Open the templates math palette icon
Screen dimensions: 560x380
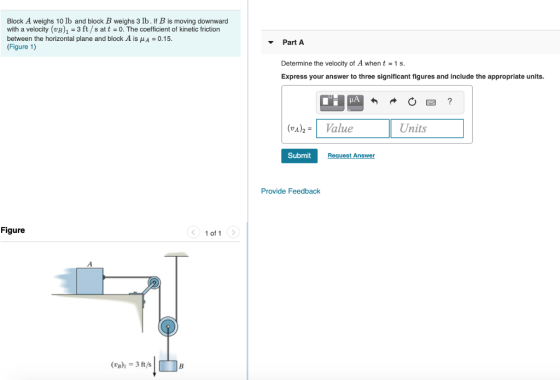pyautogui.click(x=332, y=102)
